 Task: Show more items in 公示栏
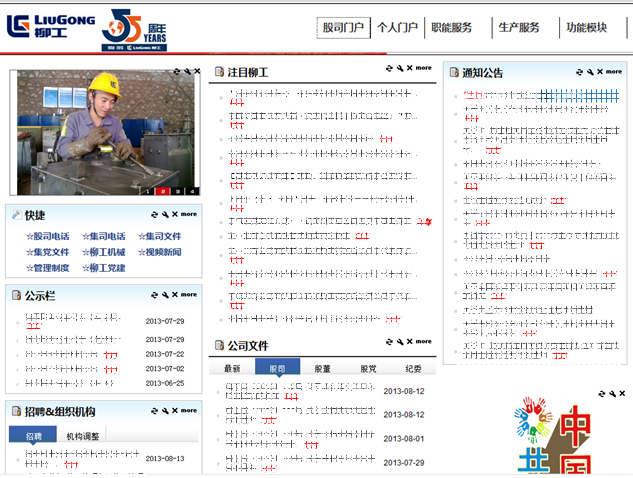tap(189, 295)
